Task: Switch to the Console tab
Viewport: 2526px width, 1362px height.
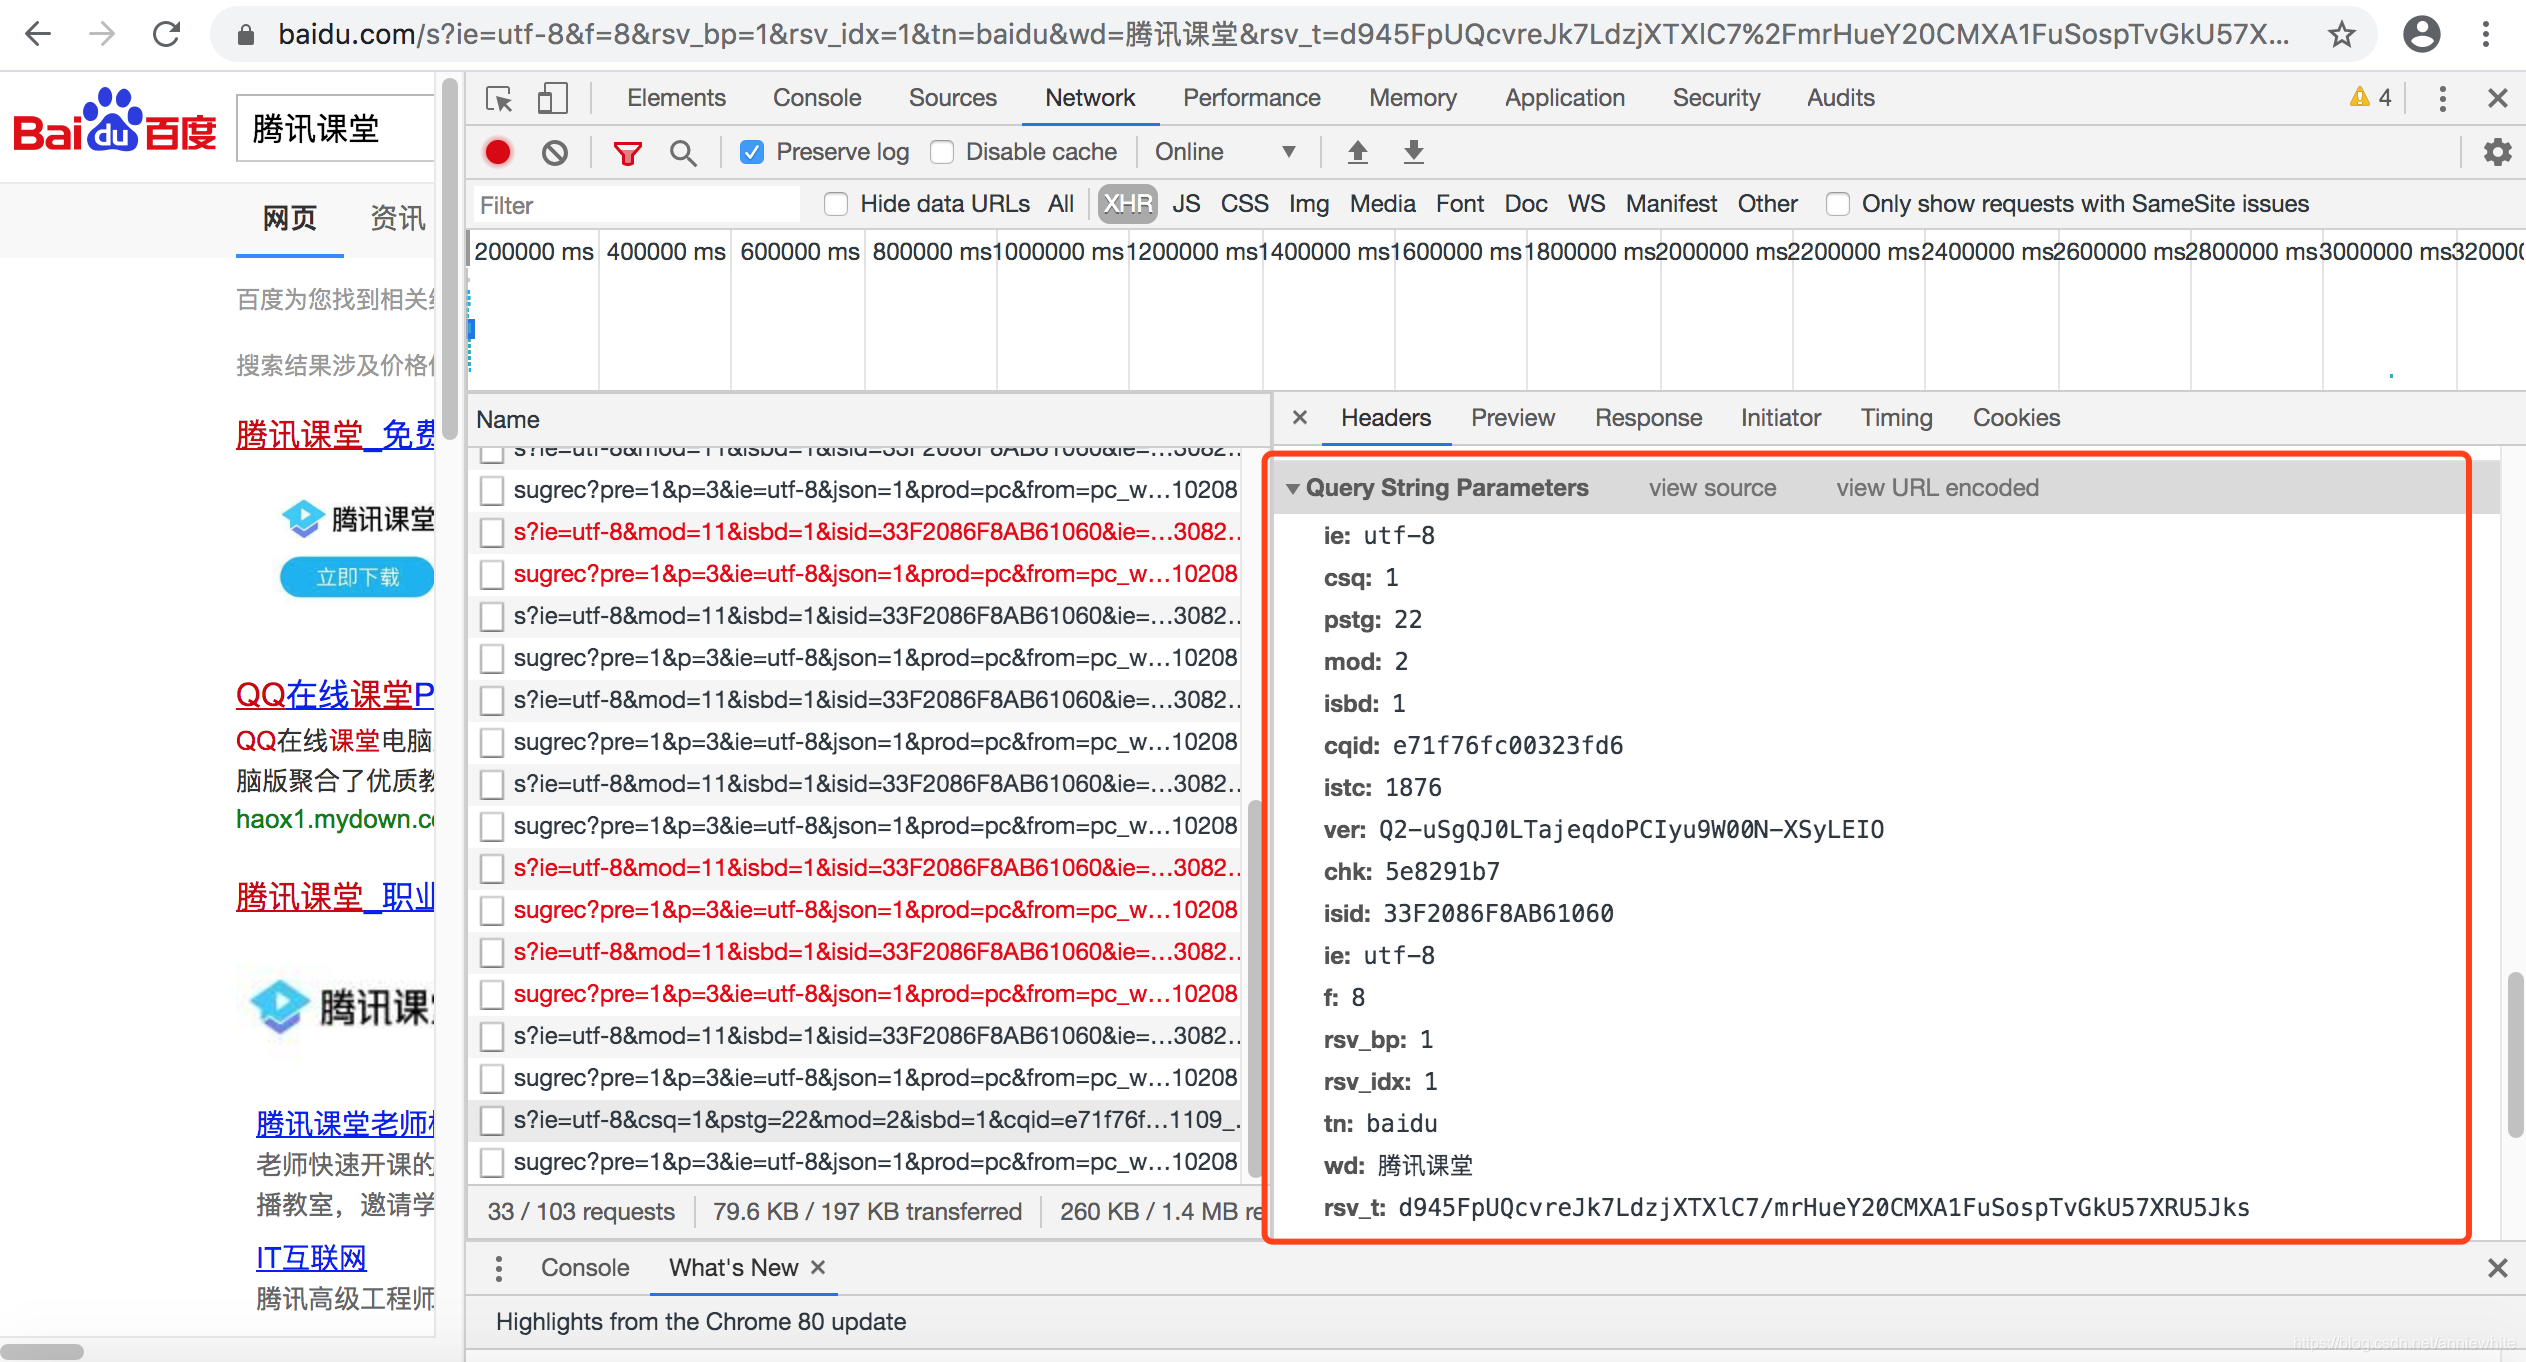Action: (817, 98)
